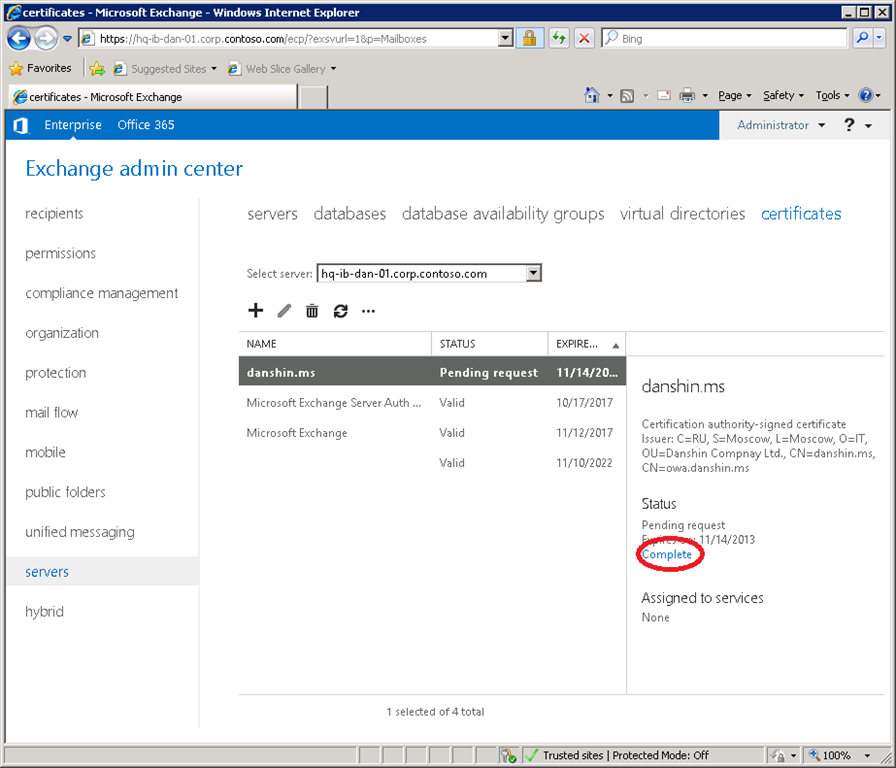Screen dimensions: 896x768
Task: Switch to the databases tab
Action: click(350, 214)
